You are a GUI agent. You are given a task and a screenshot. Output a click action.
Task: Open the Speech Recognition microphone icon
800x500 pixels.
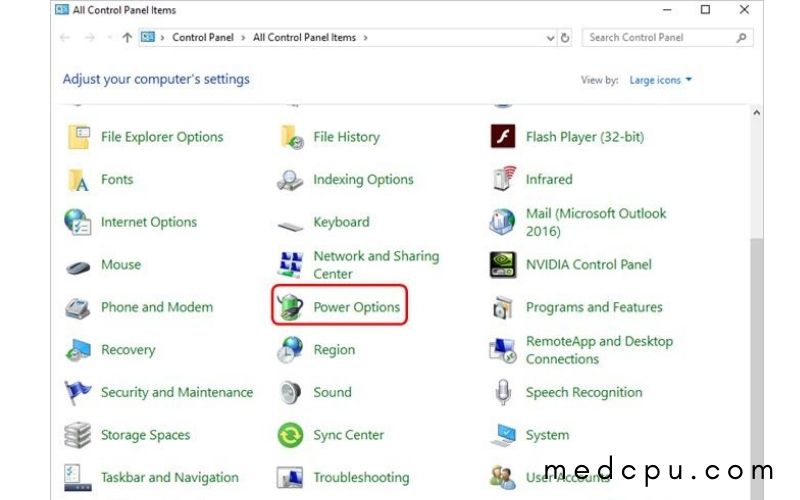coord(503,392)
